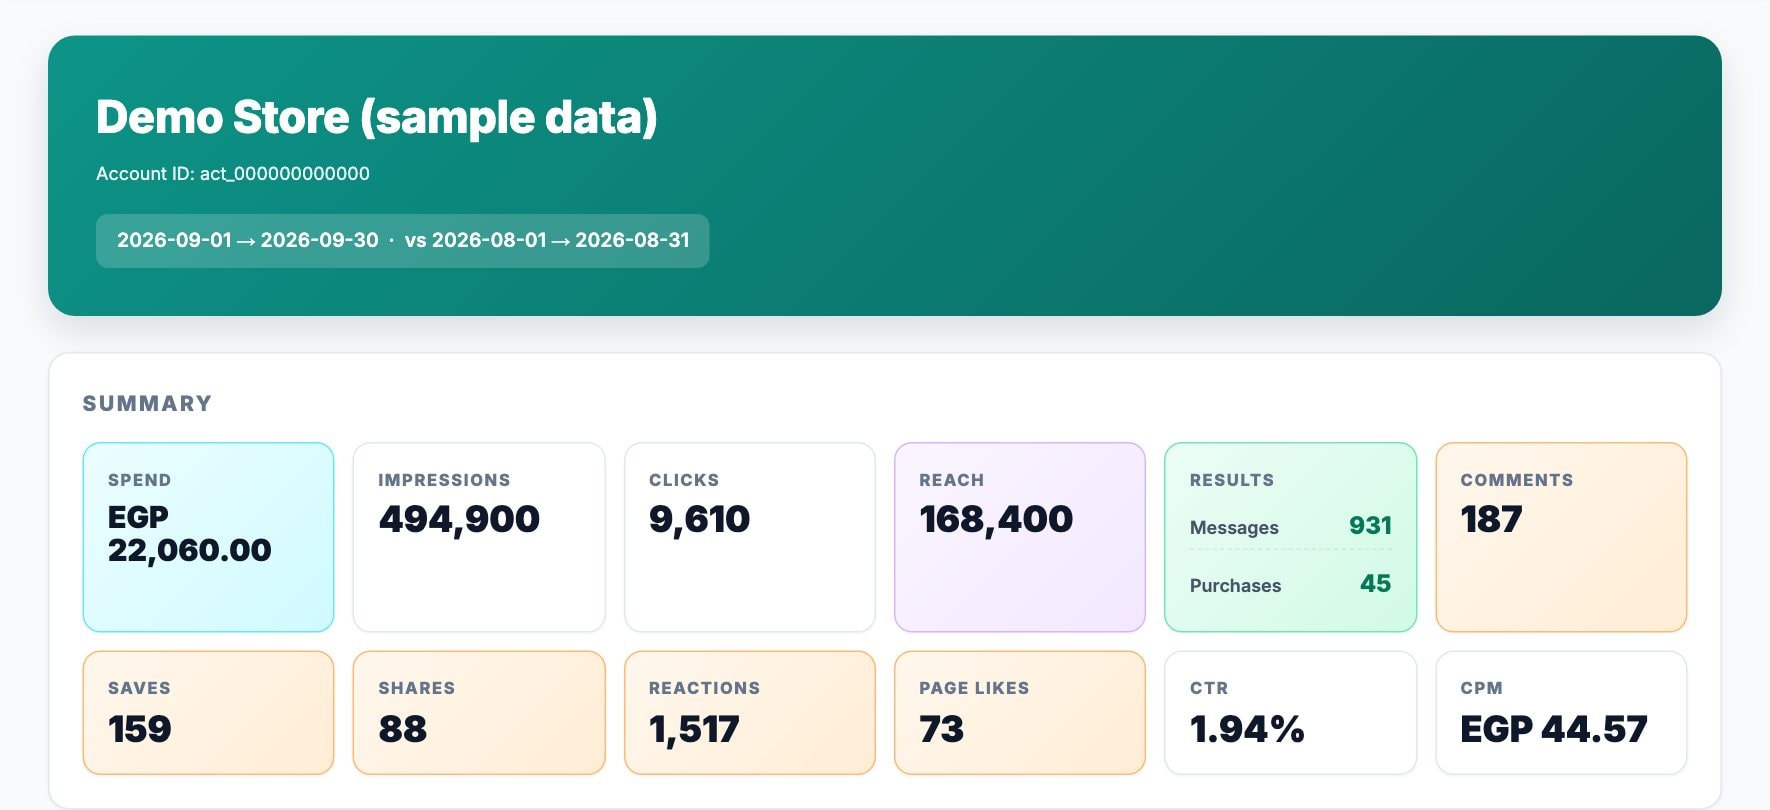
Task: Click the SUMMARY section heading
Action: tap(147, 404)
